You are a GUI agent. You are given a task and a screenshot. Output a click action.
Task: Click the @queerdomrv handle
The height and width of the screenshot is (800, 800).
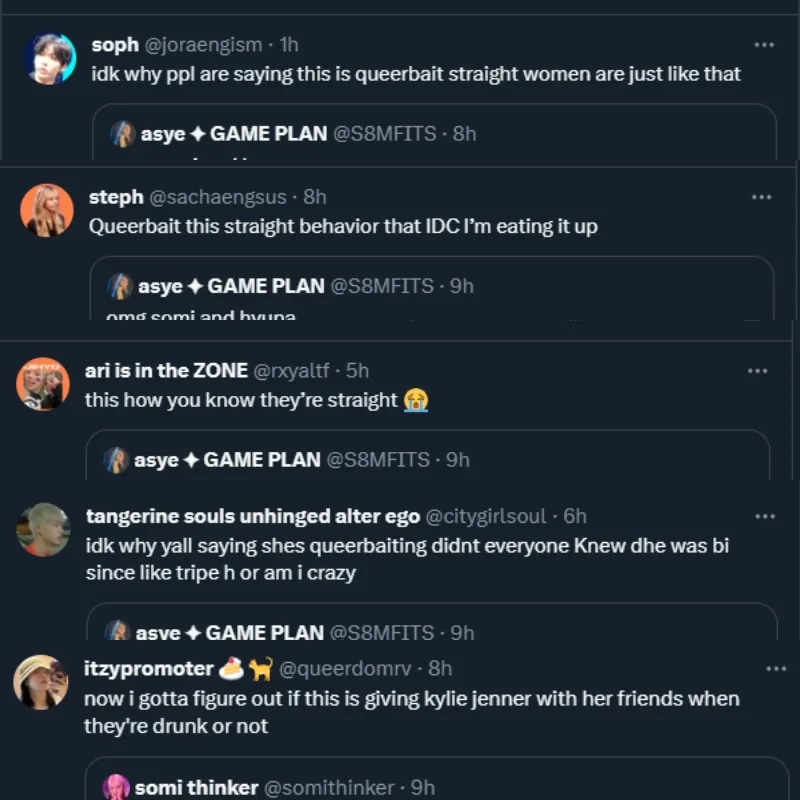tap(349, 668)
